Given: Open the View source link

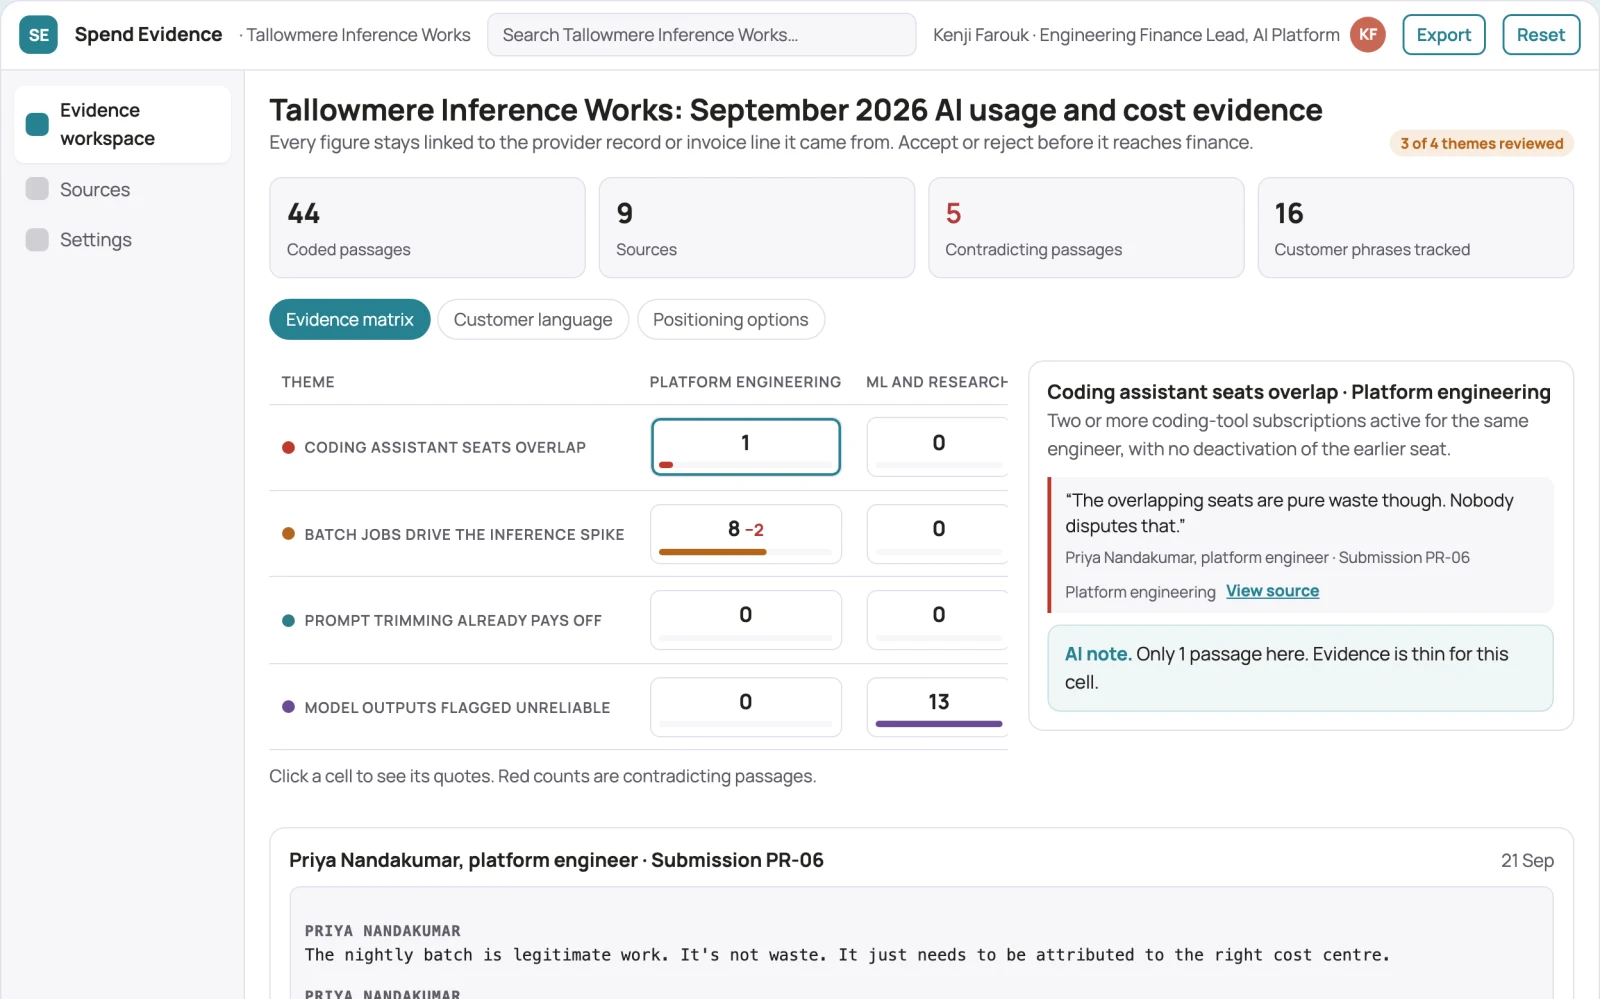Looking at the screenshot, I should pyautogui.click(x=1272, y=591).
